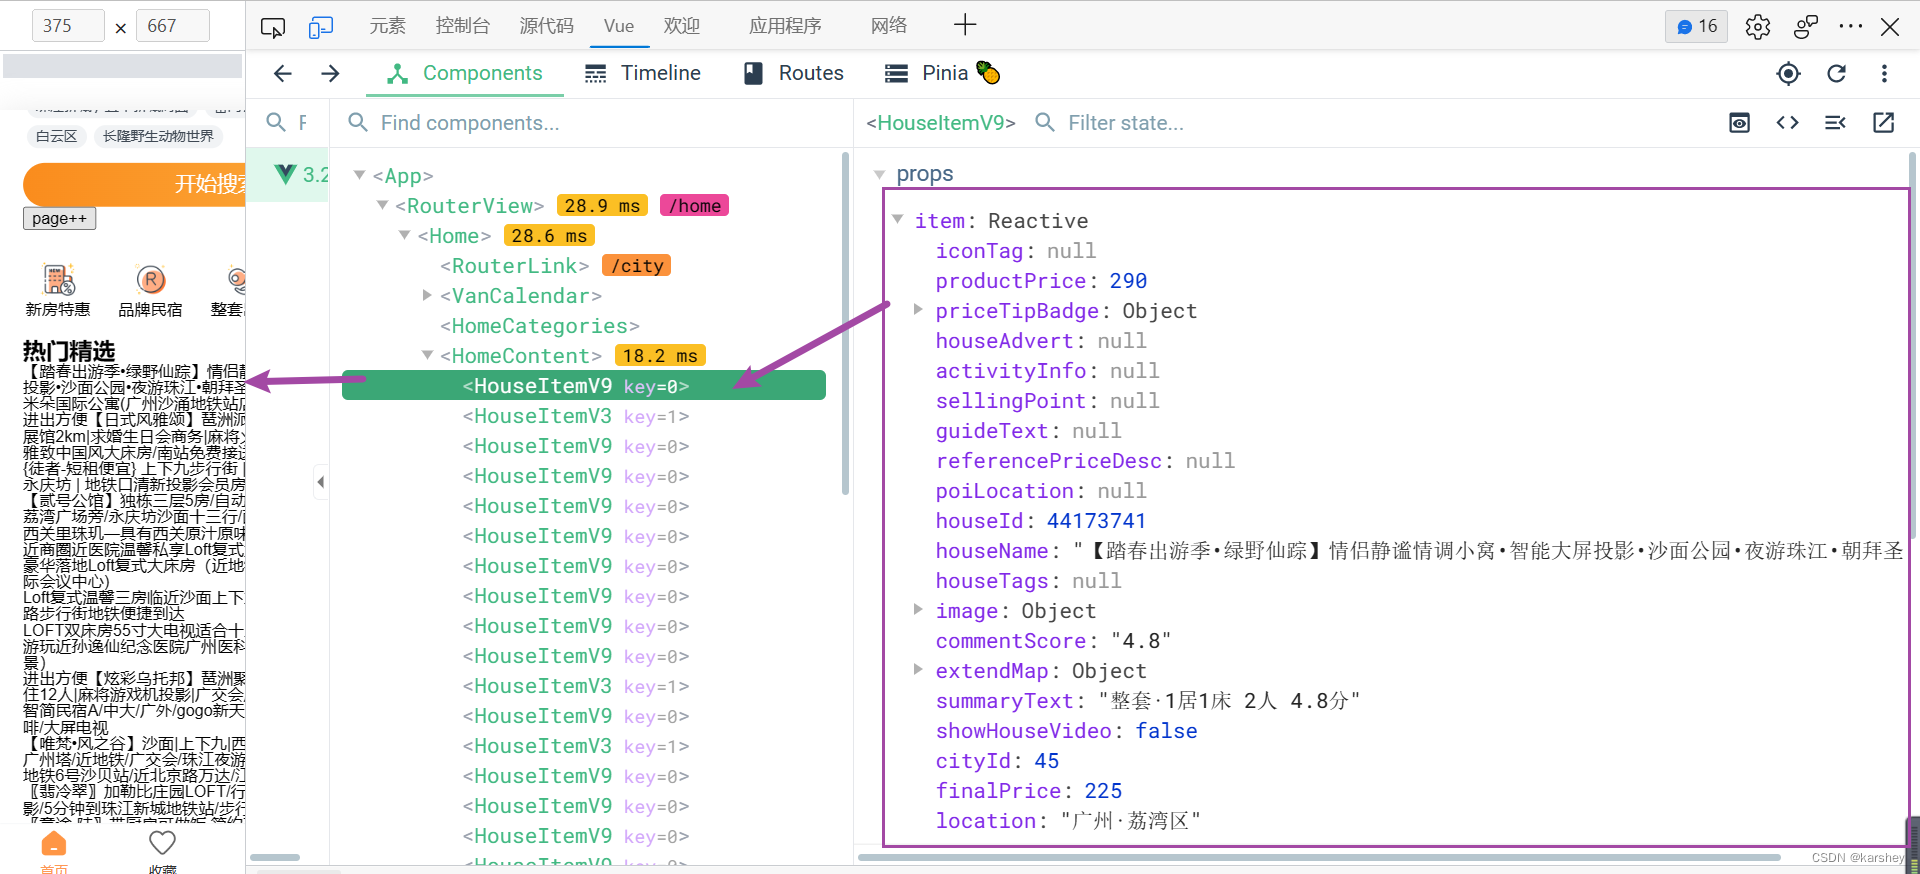Click the viewport width field 375

tap(68, 26)
